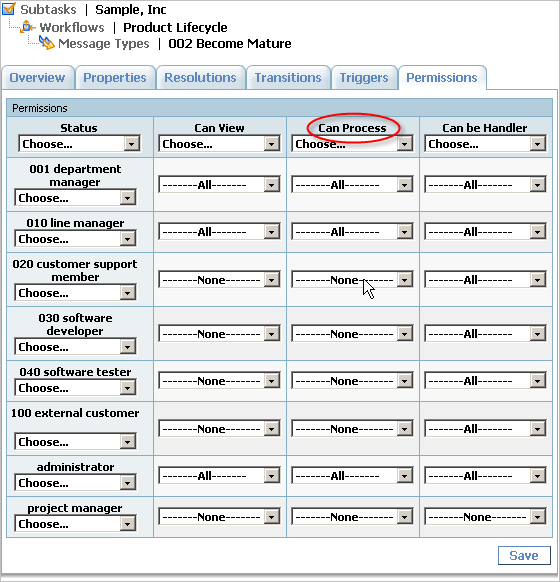Switch to the Properties tab

click(x=115, y=78)
